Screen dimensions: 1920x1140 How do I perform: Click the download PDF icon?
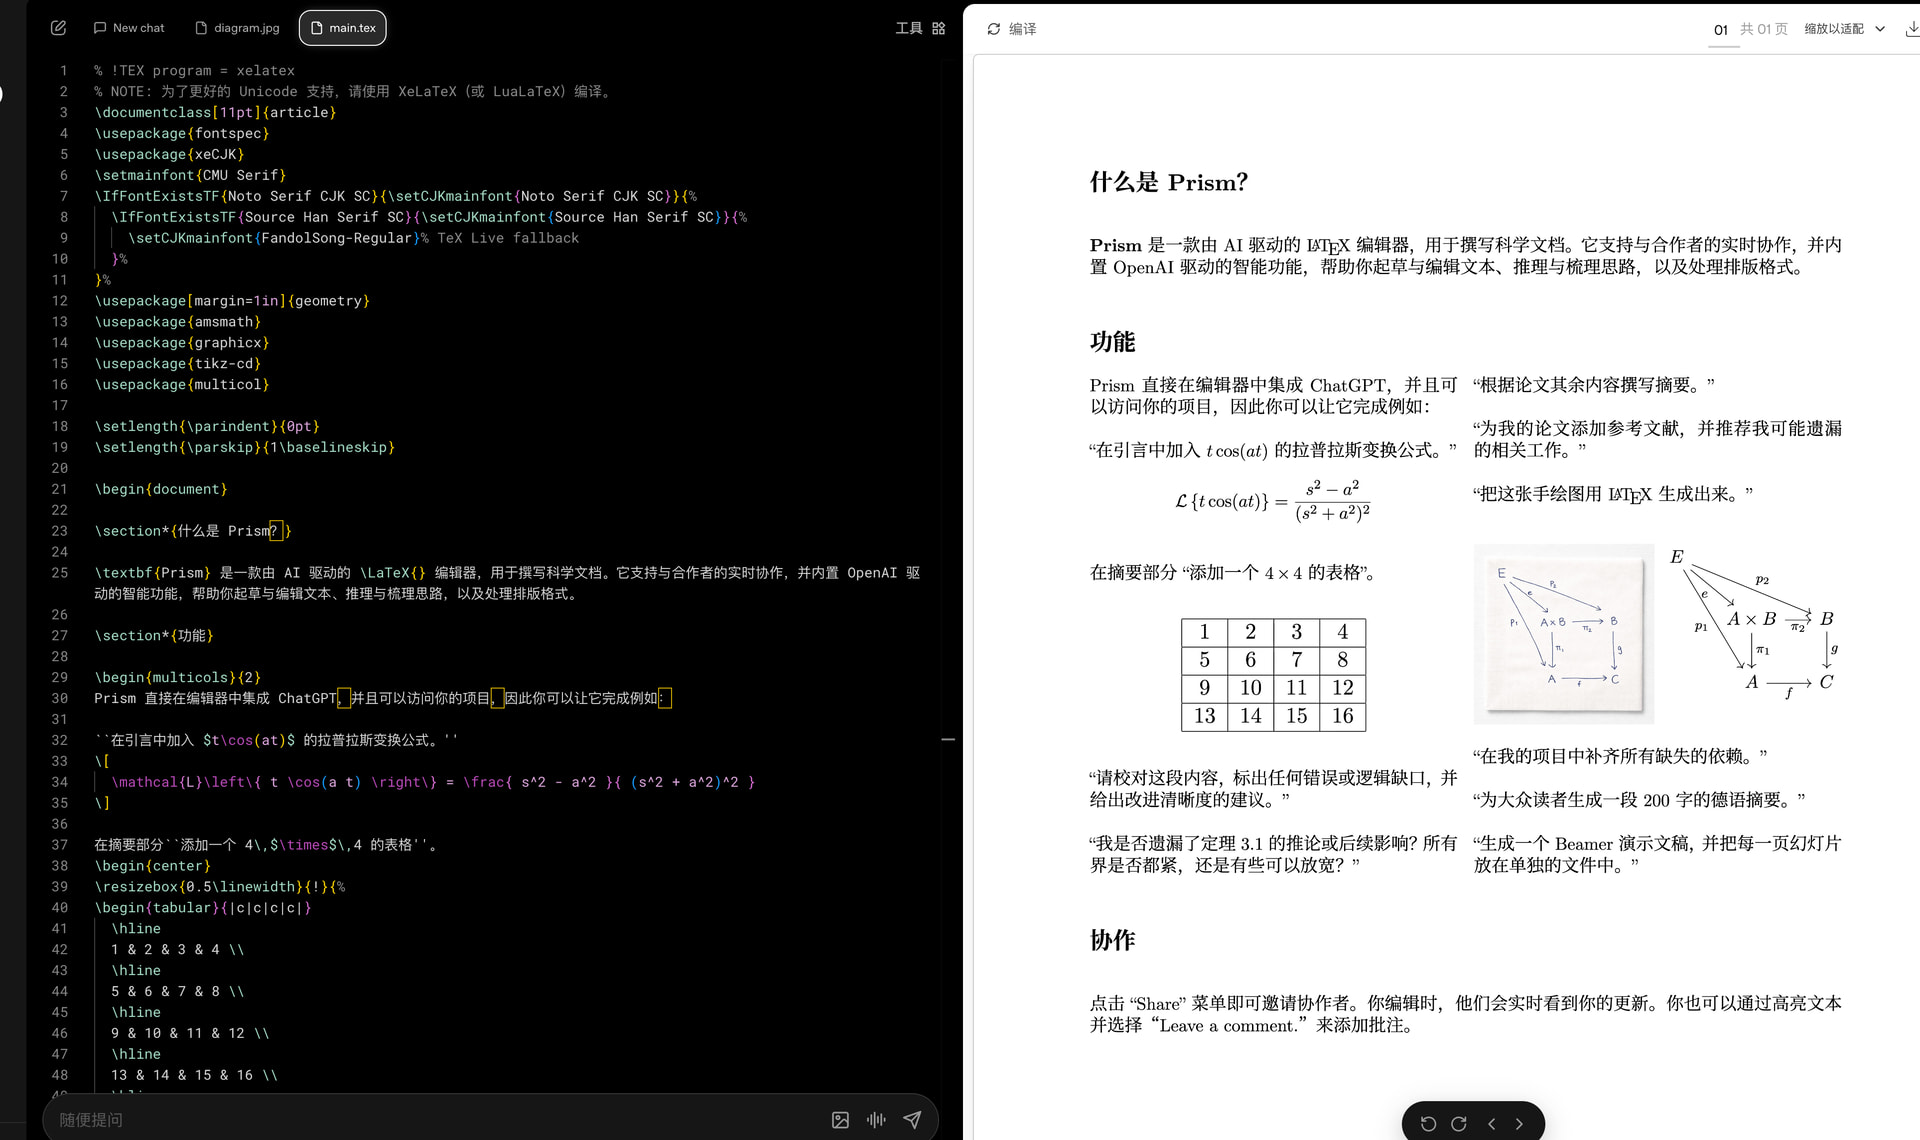(x=1911, y=29)
